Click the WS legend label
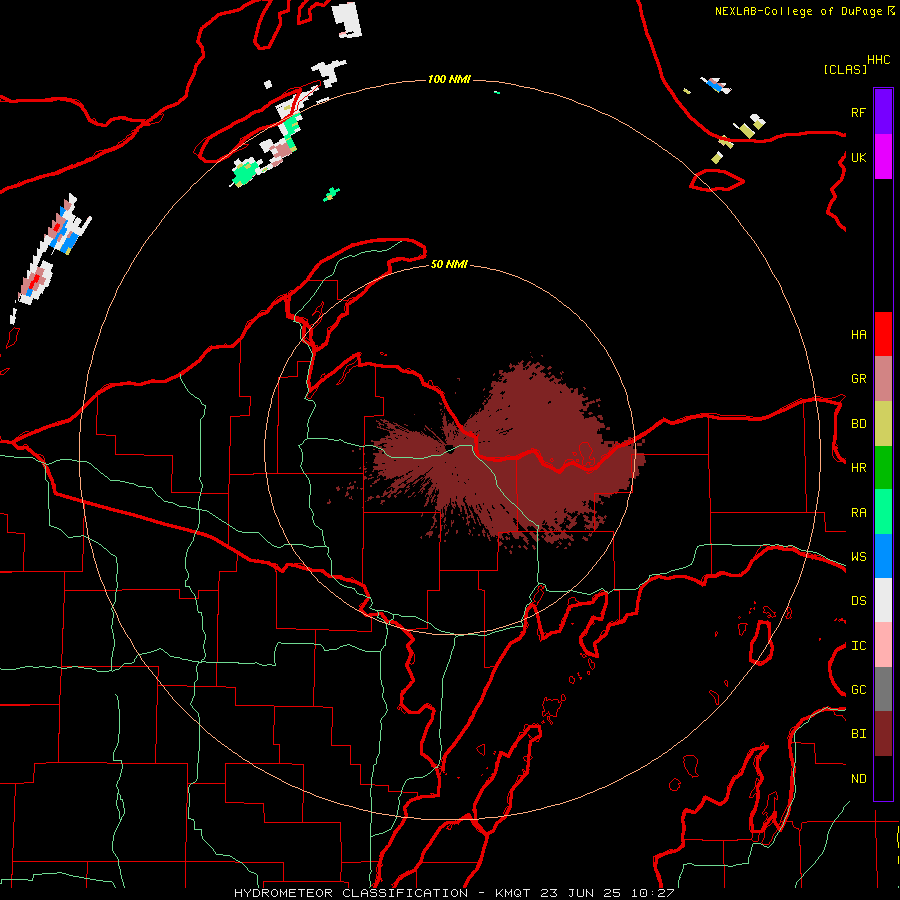 pos(858,557)
